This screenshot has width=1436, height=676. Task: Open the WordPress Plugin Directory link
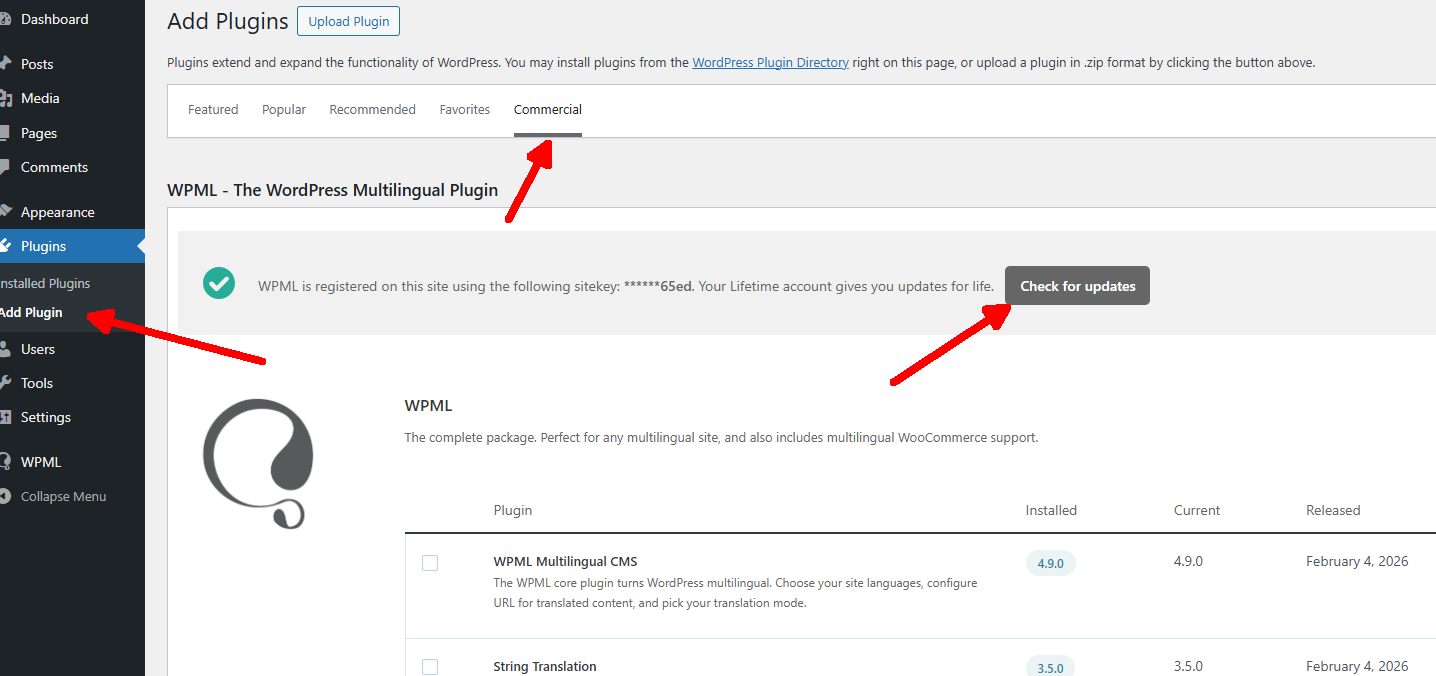[770, 62]
